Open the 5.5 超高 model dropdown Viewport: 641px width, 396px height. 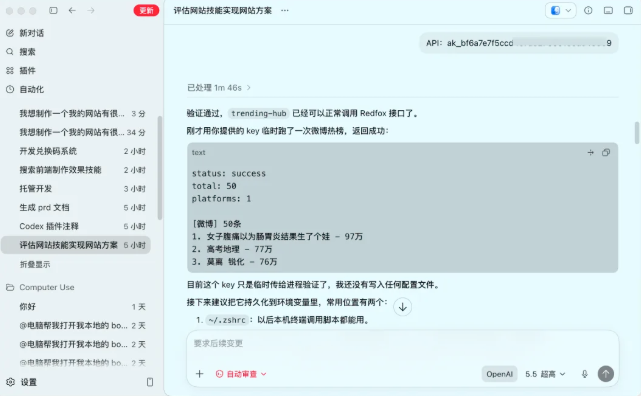click(x=545, y=374)
